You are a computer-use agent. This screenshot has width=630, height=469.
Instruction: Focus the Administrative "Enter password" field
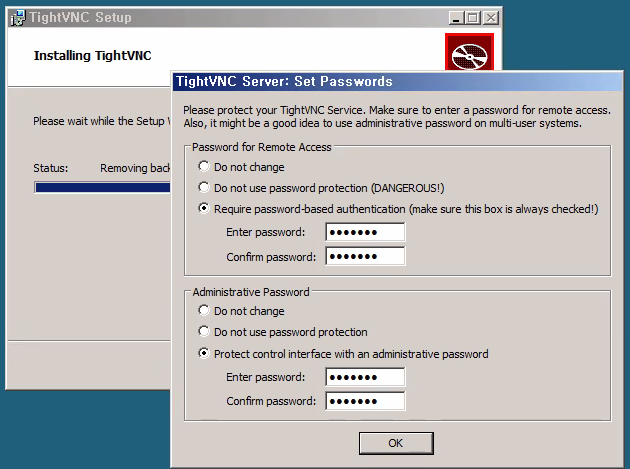pos(365,377)
